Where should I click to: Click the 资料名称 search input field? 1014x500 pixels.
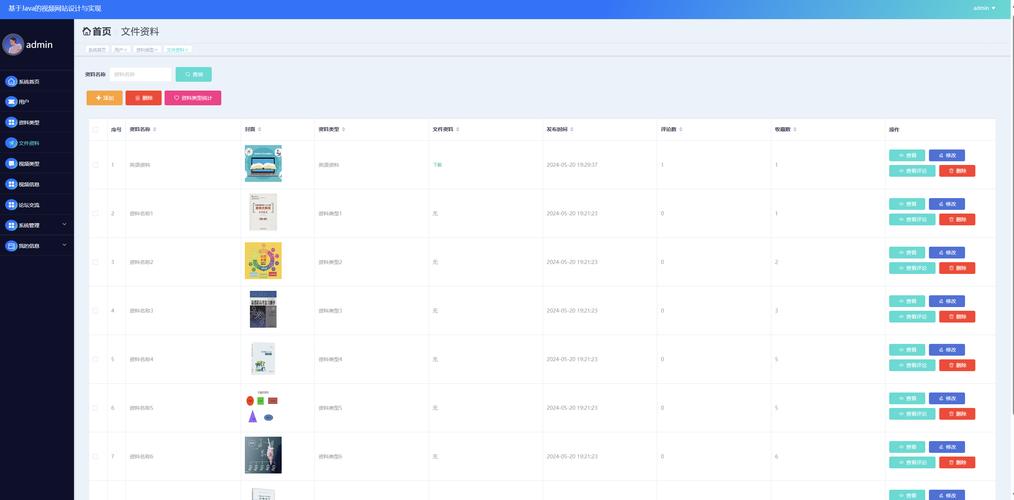tap(140, 74)
